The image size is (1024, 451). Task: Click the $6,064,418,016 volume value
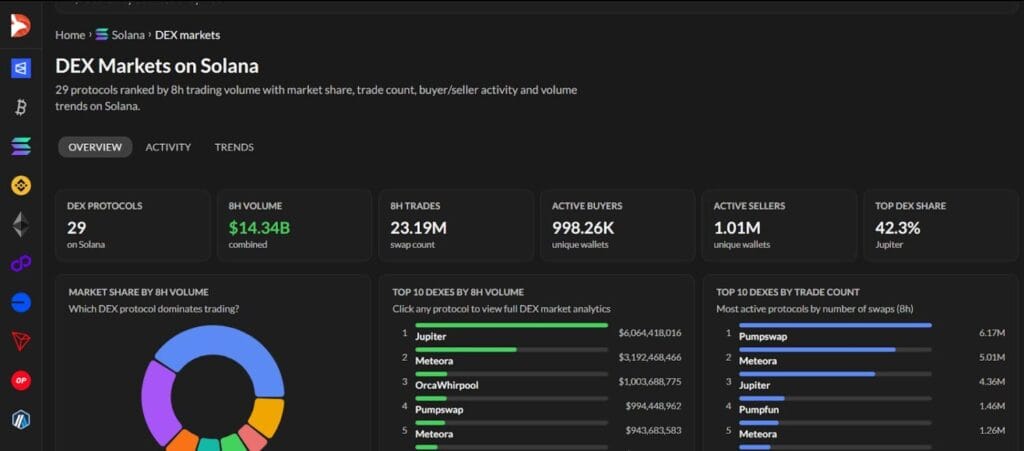(x=650, y=333)
